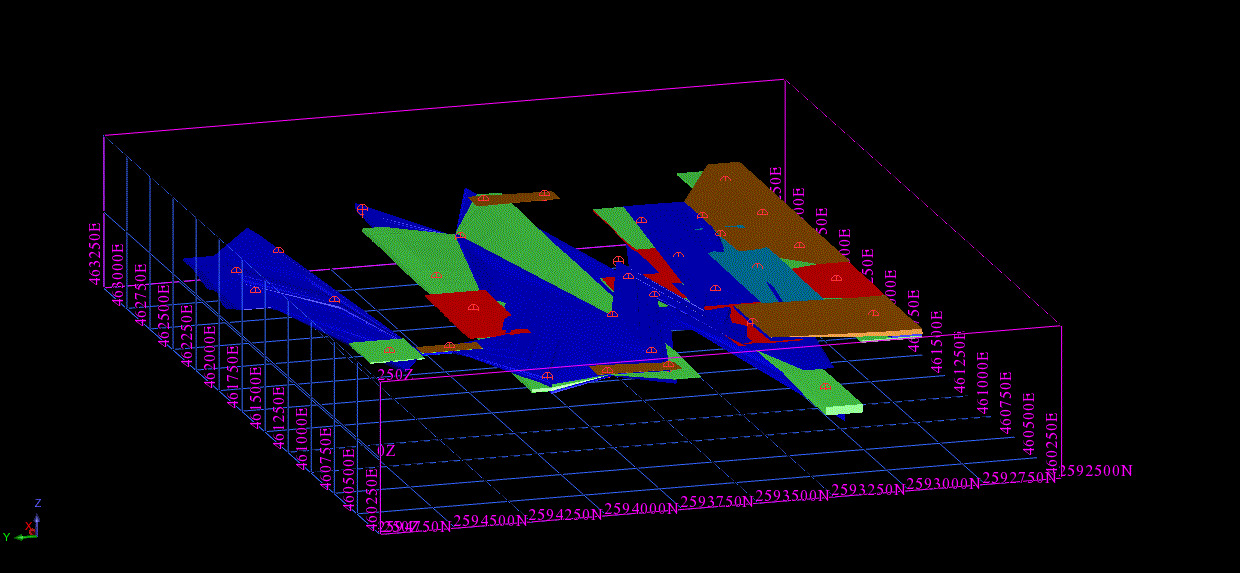Pick the marker on the small lower-left green patch

point(389,351)
